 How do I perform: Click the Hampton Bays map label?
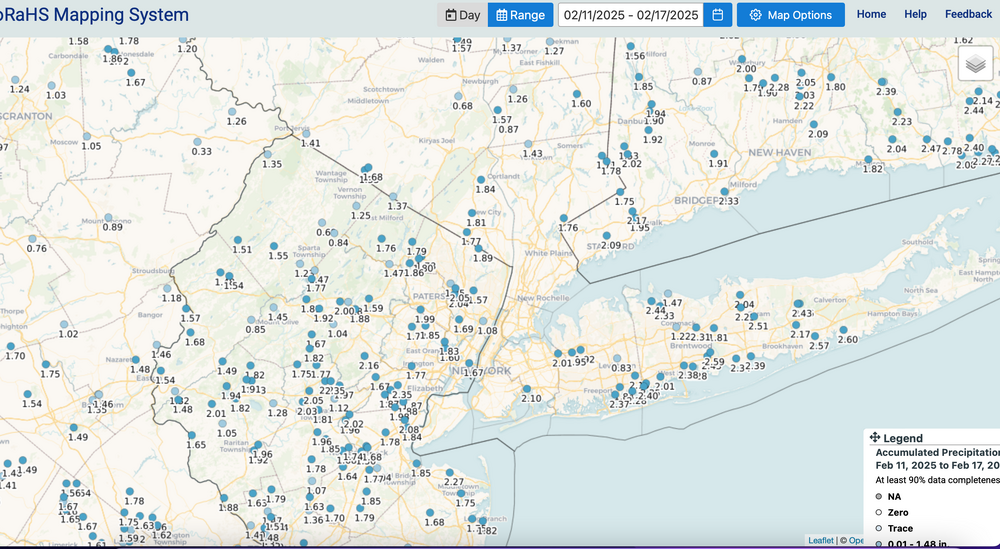(892, 314)
